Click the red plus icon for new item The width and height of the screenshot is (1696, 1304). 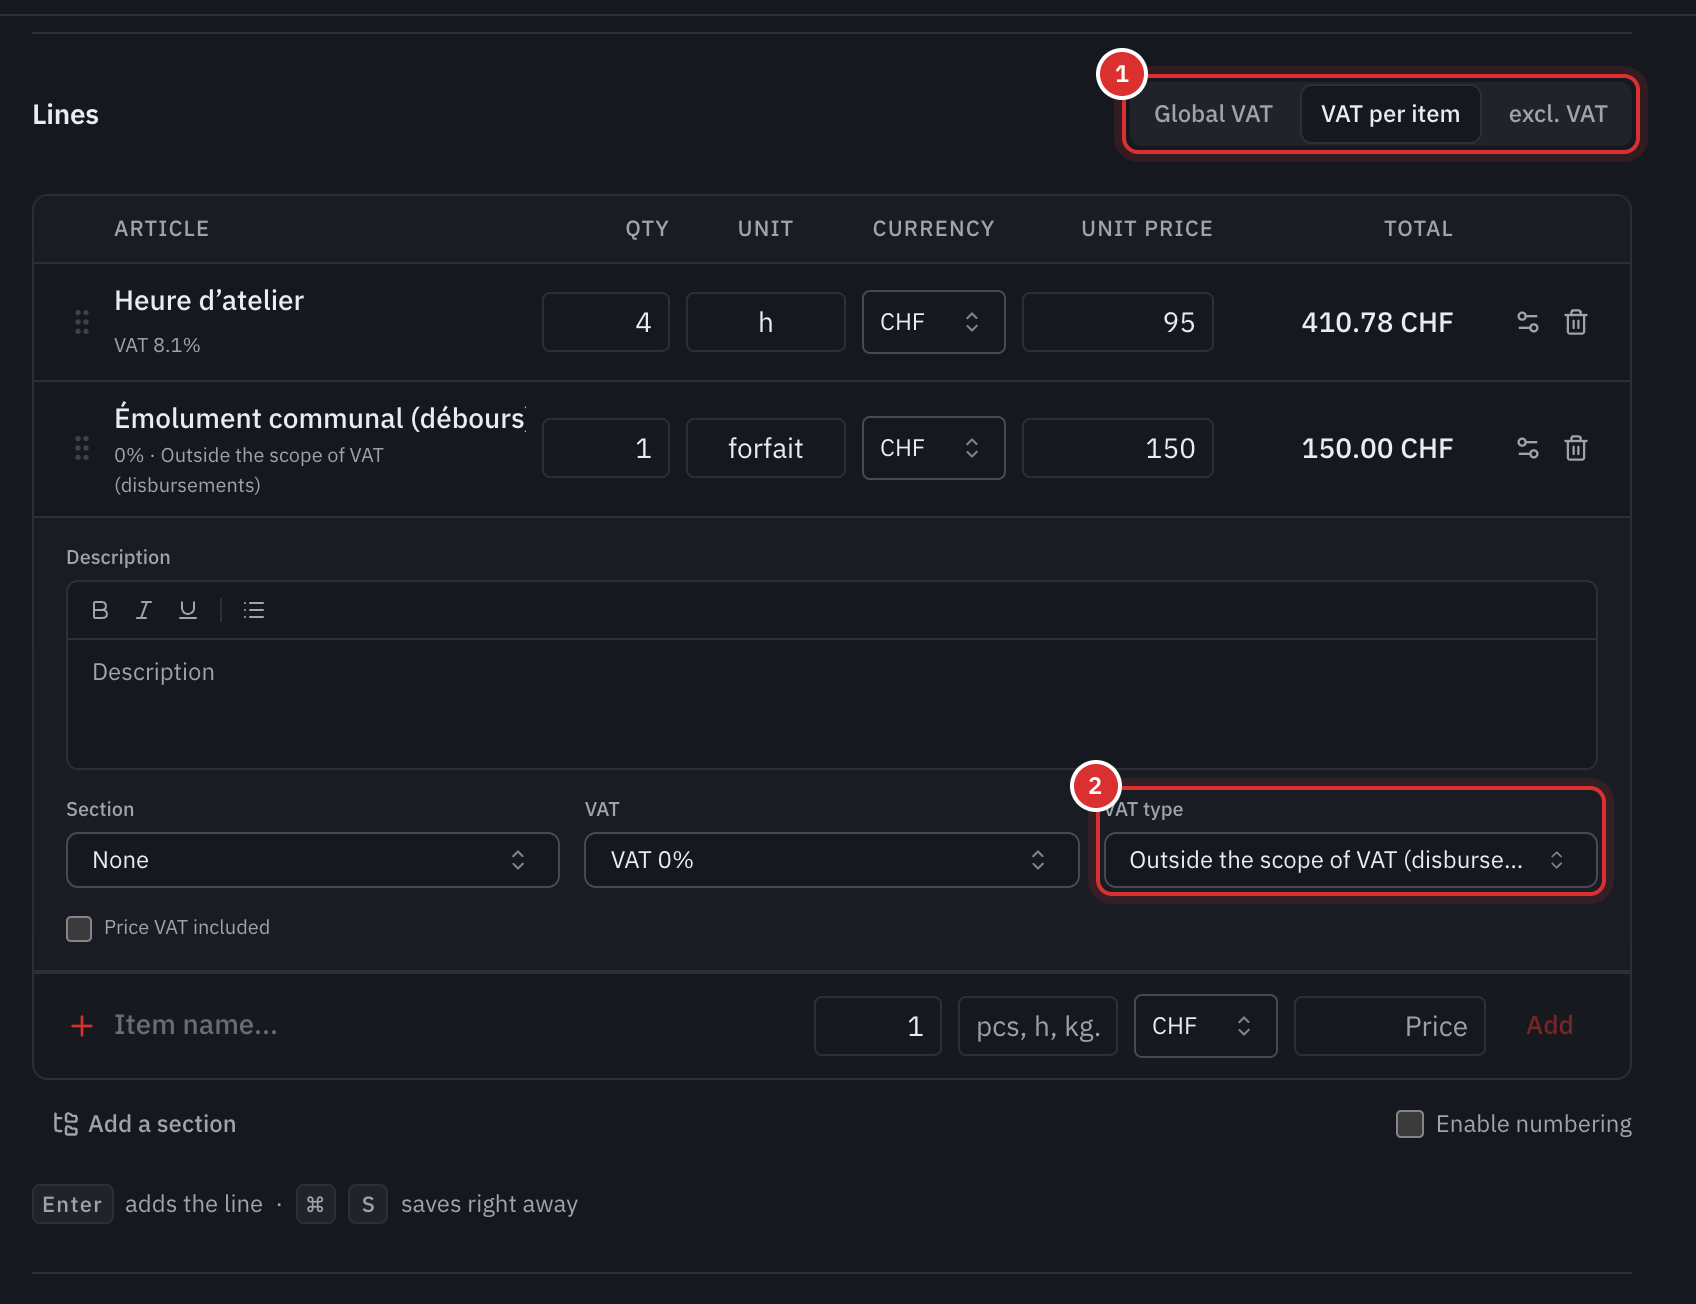(82, 1026)
